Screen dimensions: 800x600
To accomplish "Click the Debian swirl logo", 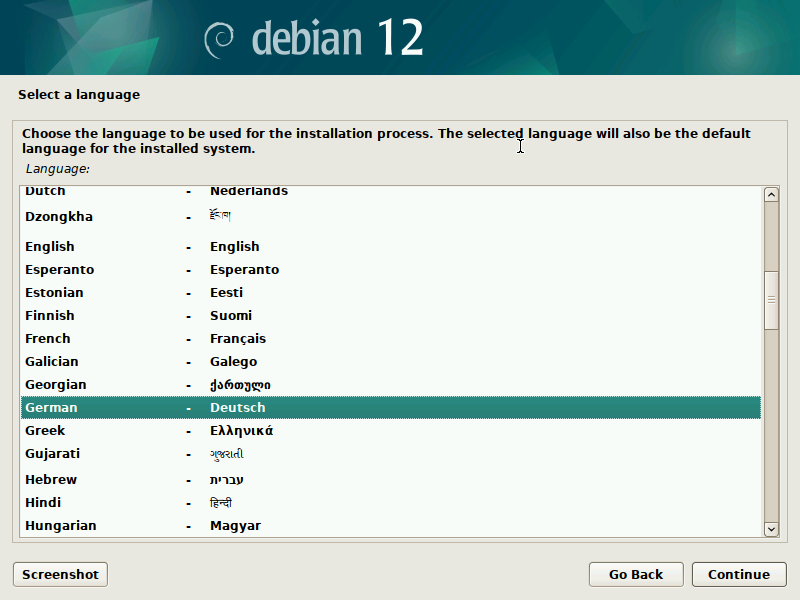I will click(x=219, y=38).
